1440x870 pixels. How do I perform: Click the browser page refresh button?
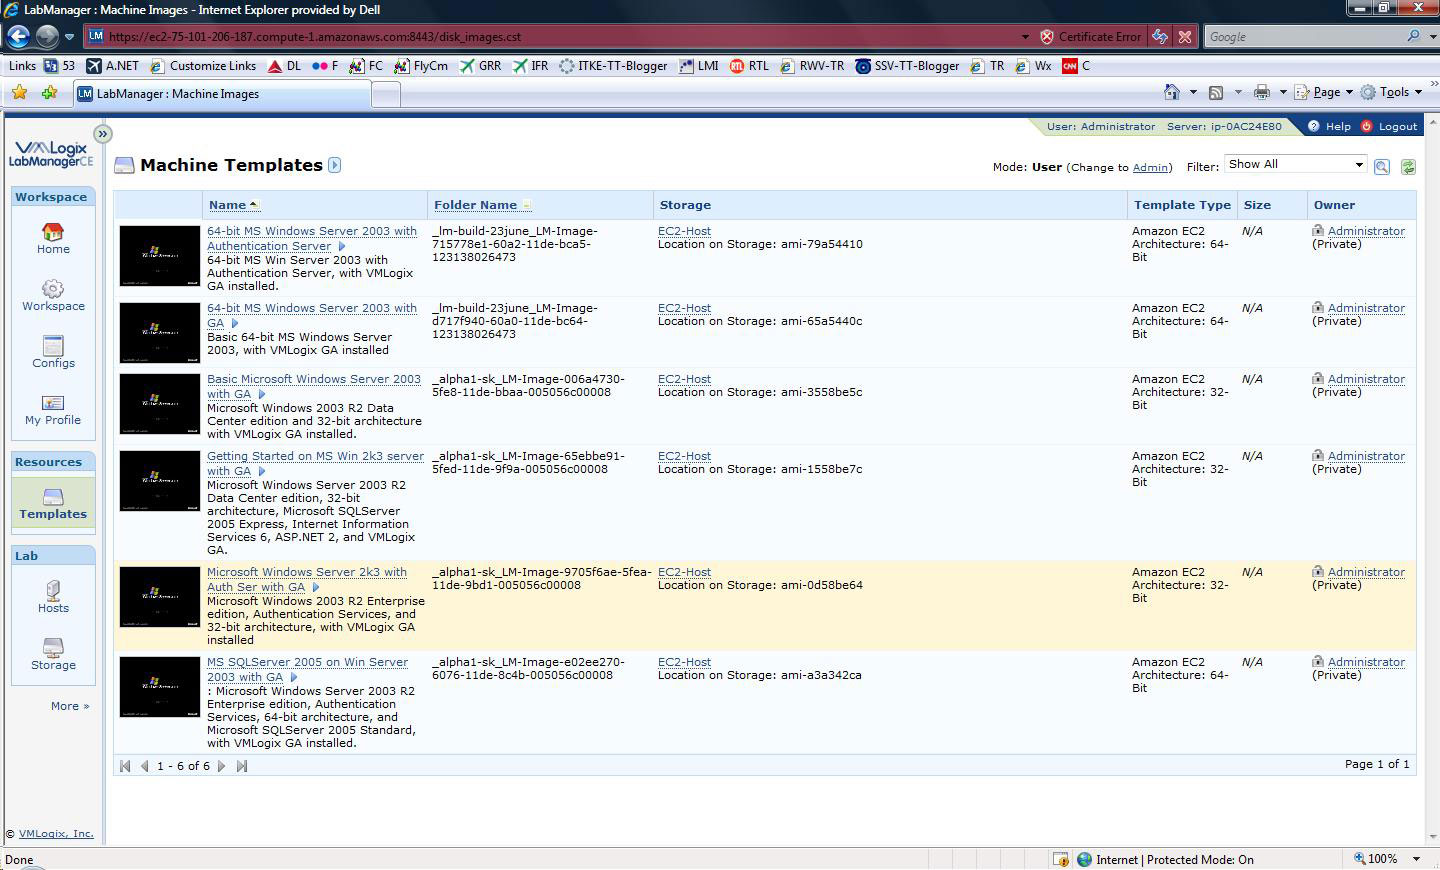point(1160,36)
